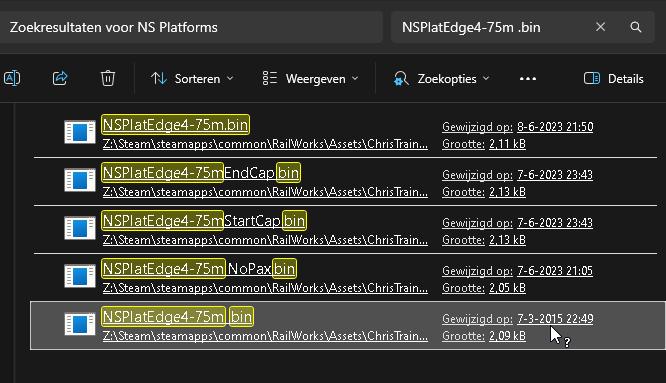Click the address bar Zoekresultaten voor NS Platforms

pos(191,27)
